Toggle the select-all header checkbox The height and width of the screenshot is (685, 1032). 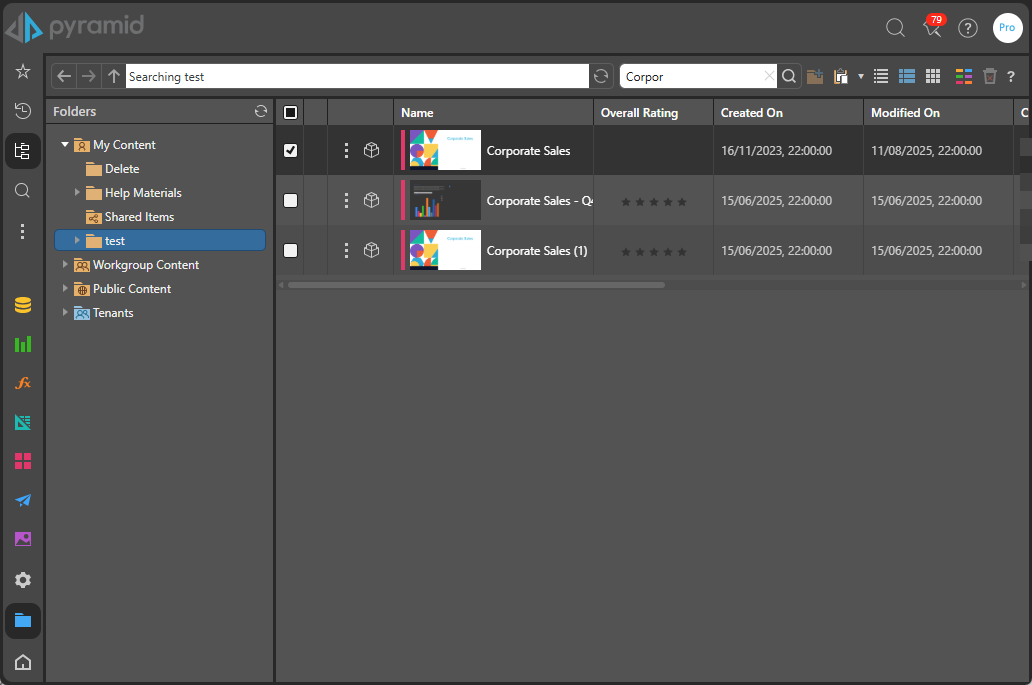pyautogui.click(x=290, y=113)
